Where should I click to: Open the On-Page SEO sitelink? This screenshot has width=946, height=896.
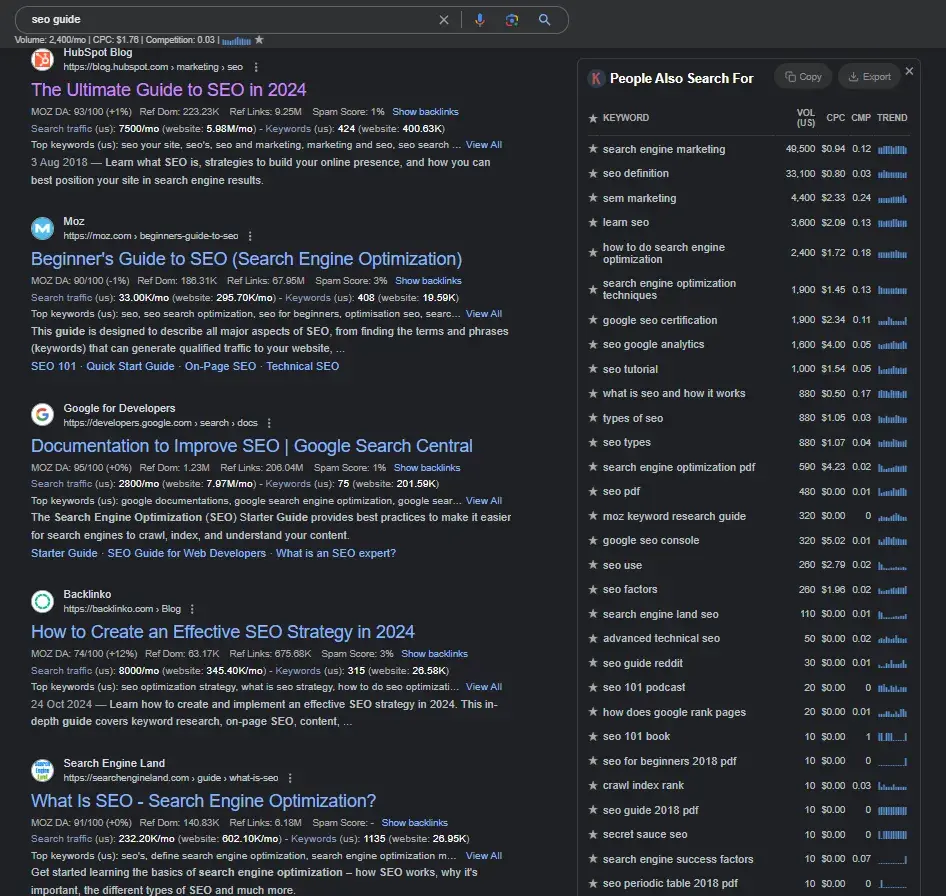click(220, 366)
